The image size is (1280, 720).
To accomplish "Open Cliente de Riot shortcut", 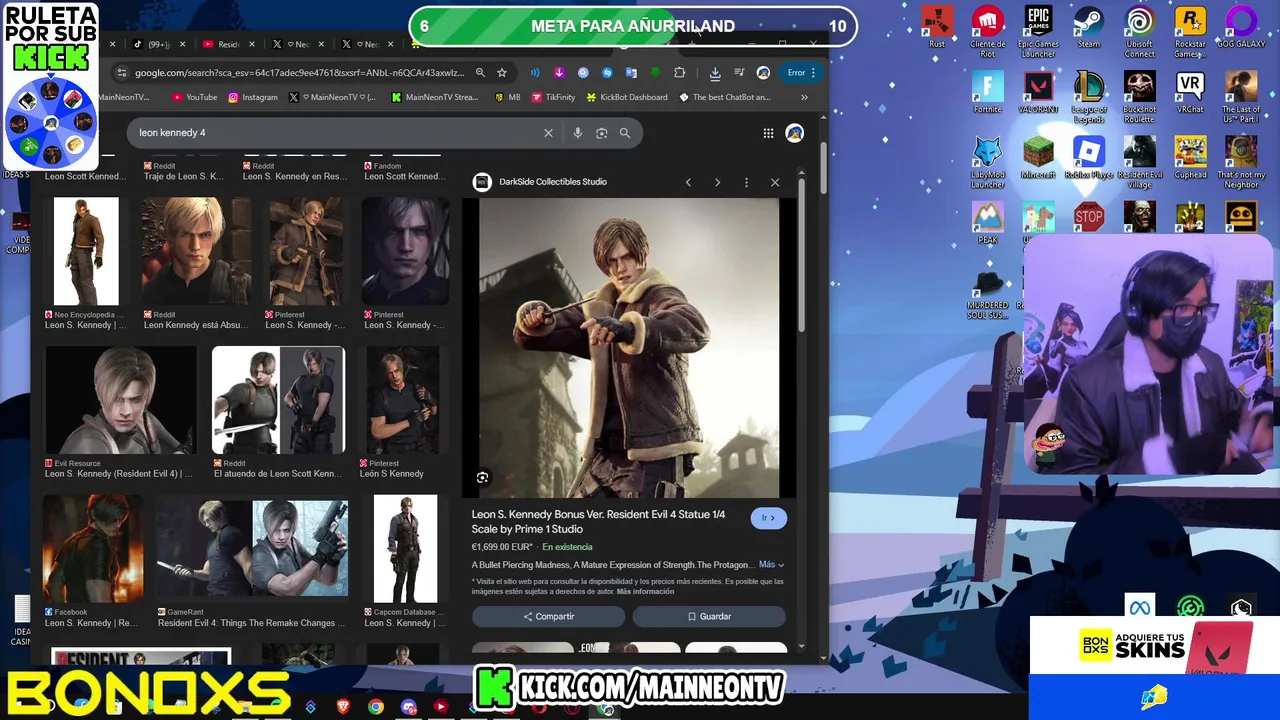I will 988,31.
